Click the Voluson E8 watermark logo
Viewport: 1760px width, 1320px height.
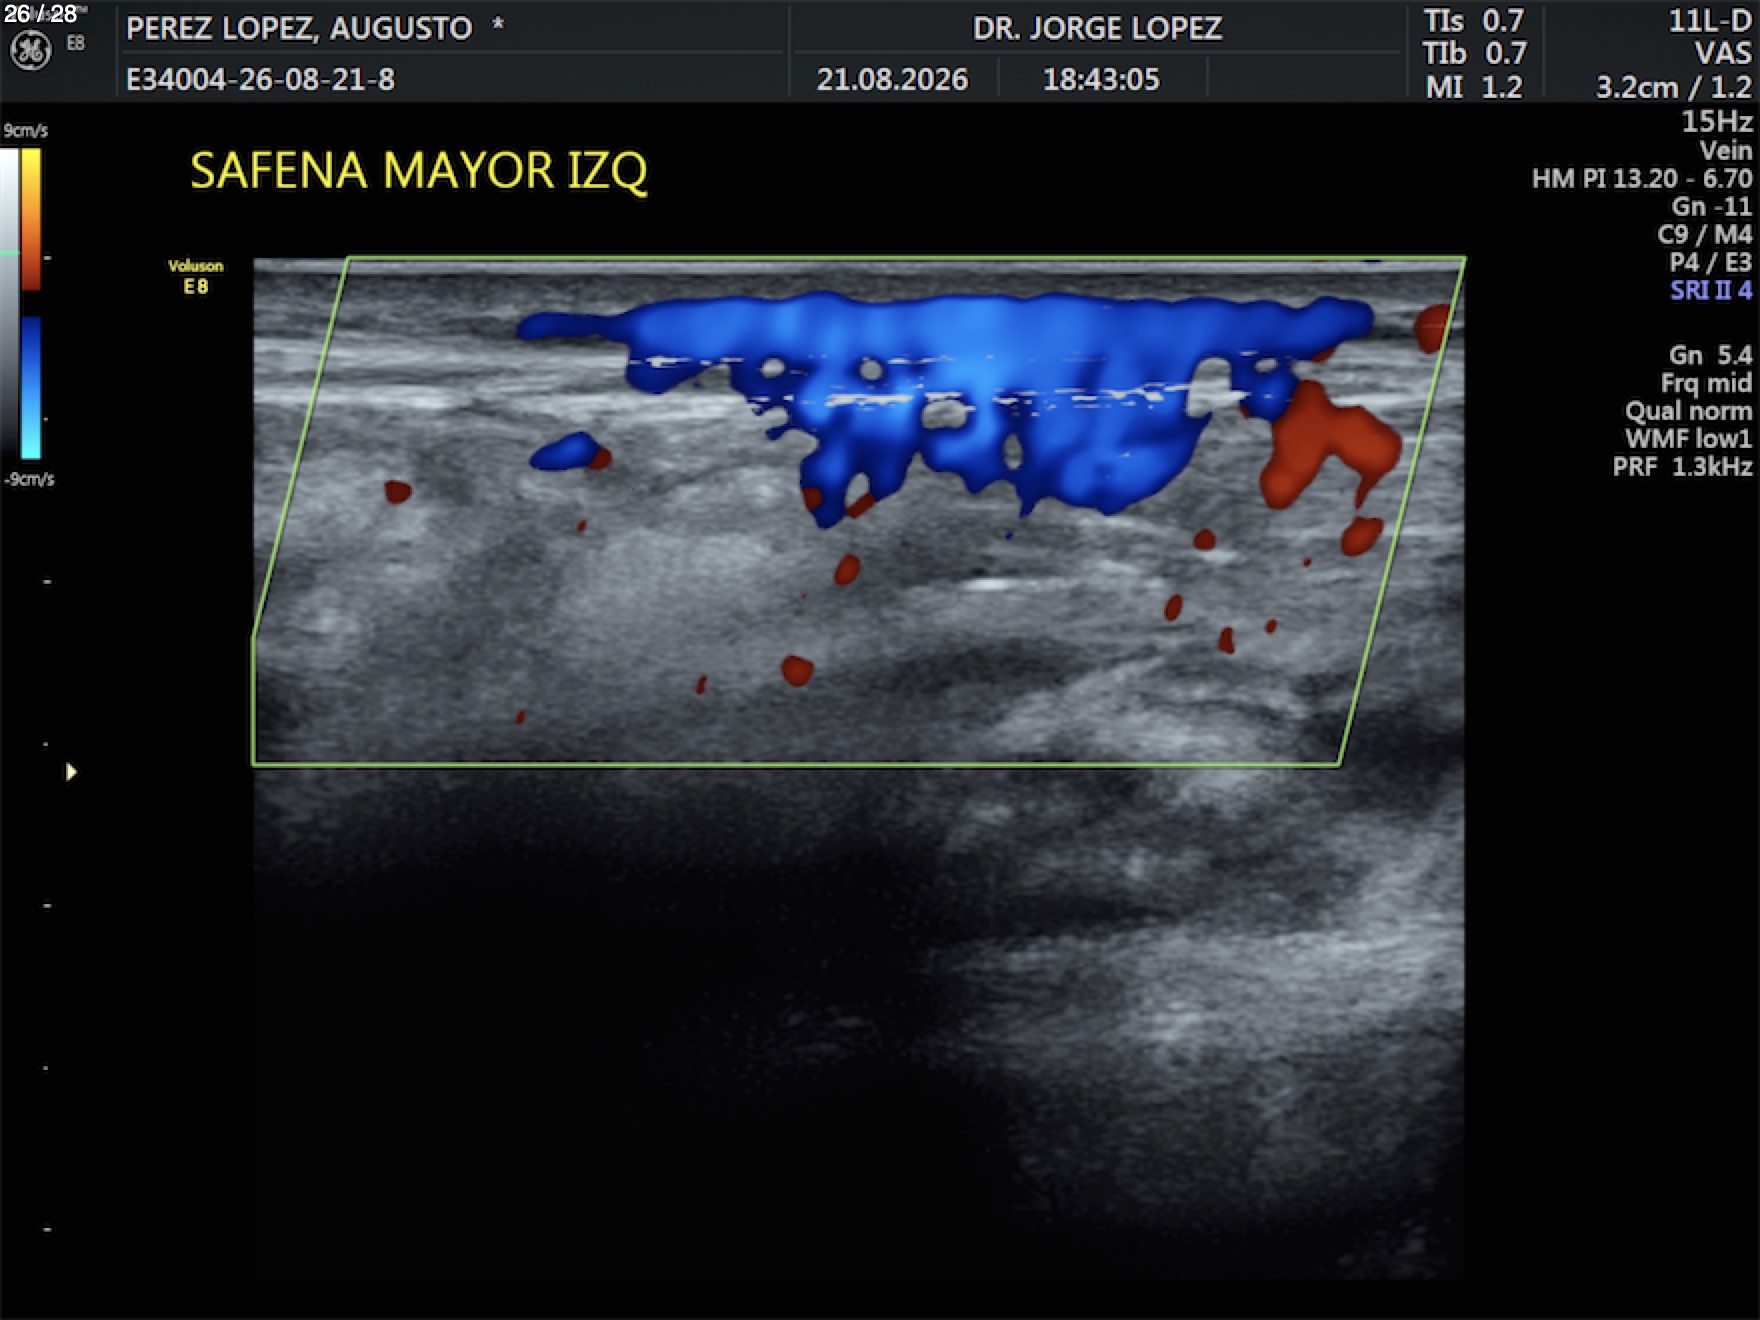pos(196,277)
